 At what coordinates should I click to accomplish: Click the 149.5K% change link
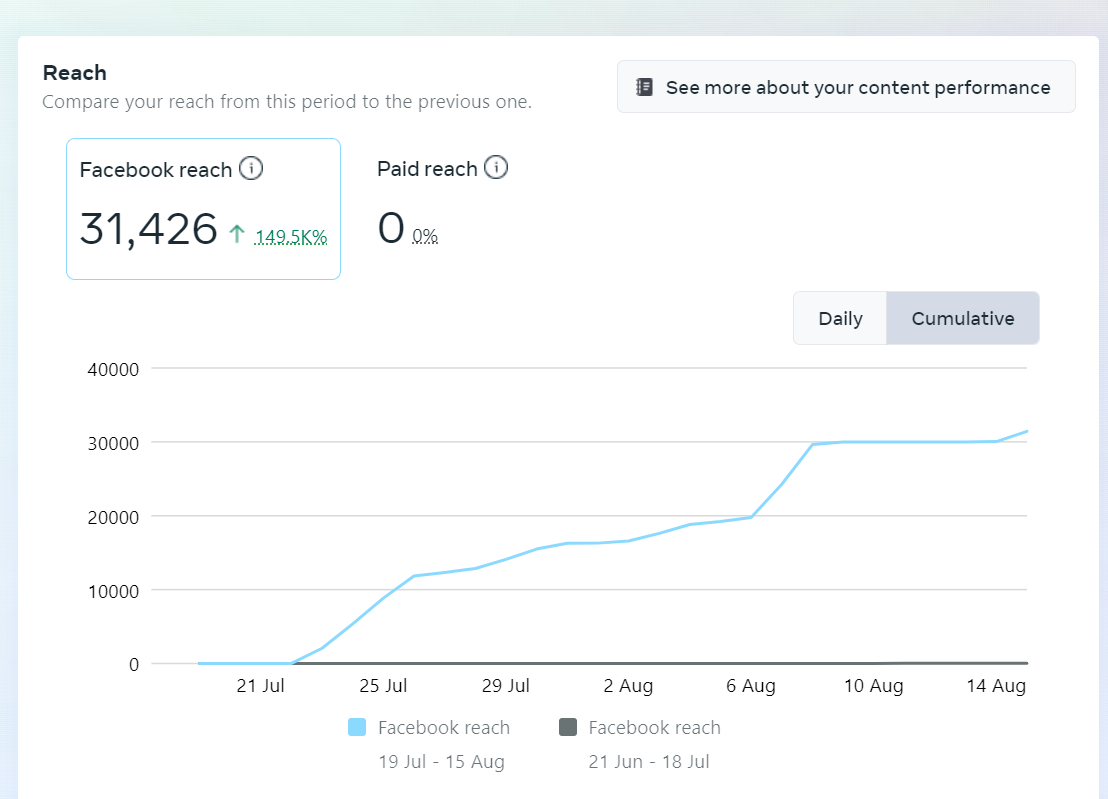coord(290,237)
